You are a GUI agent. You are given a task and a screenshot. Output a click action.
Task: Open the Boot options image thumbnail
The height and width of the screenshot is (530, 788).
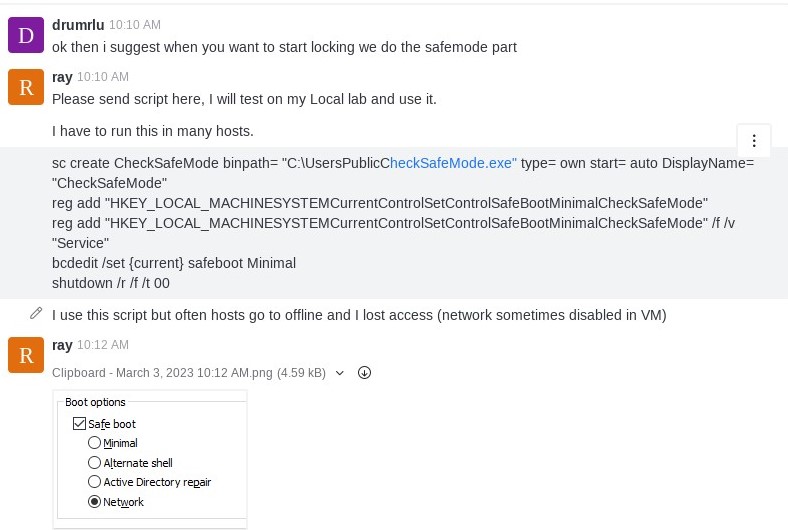tap(150, 459)
